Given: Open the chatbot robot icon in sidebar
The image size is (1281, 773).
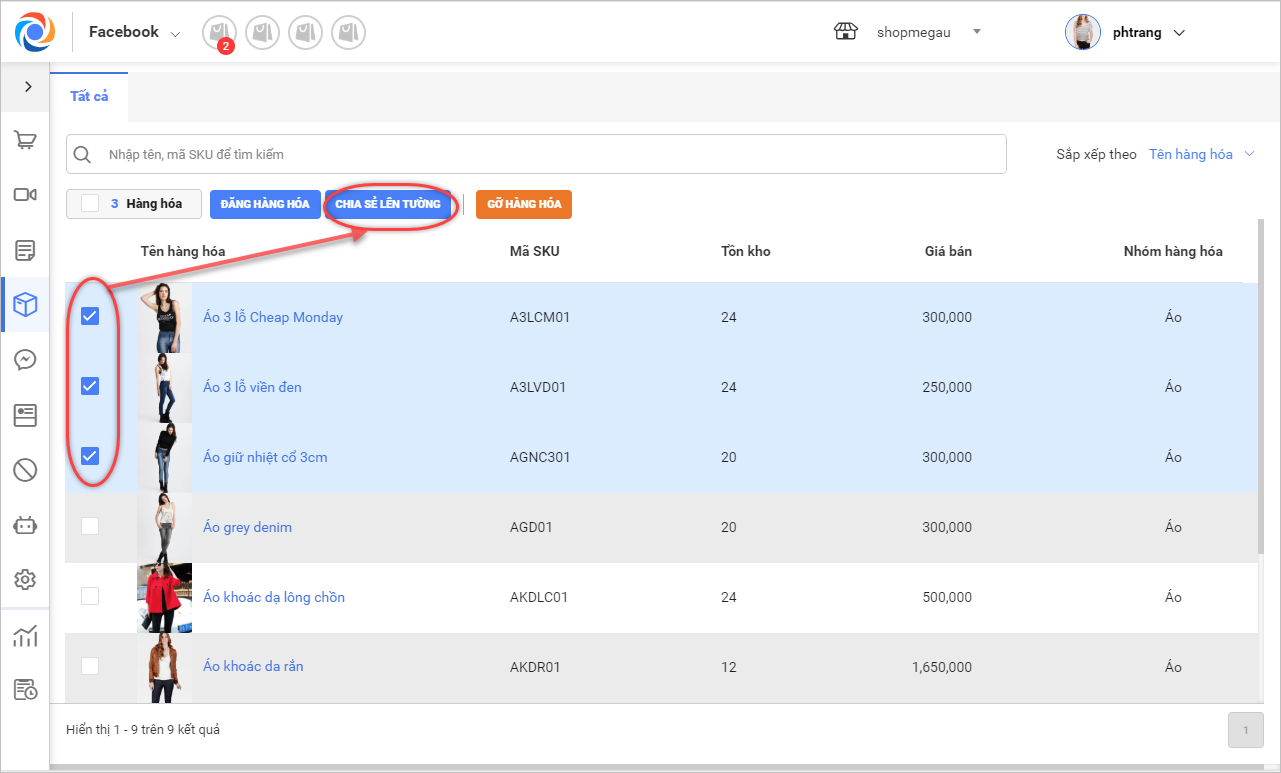Looking at the screenshot, I should (x=25, y=525).
